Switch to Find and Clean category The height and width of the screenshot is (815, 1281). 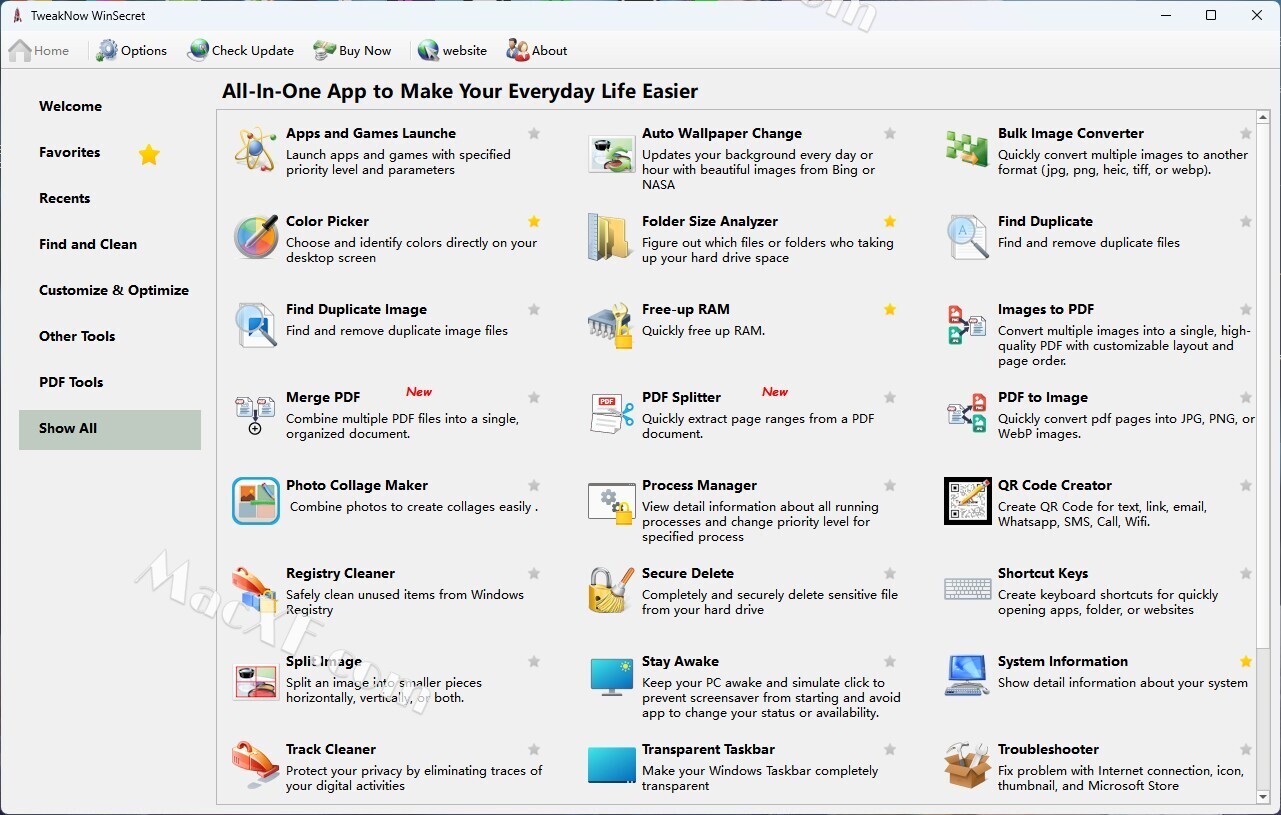pyautogui.click(x=110, y=244)
